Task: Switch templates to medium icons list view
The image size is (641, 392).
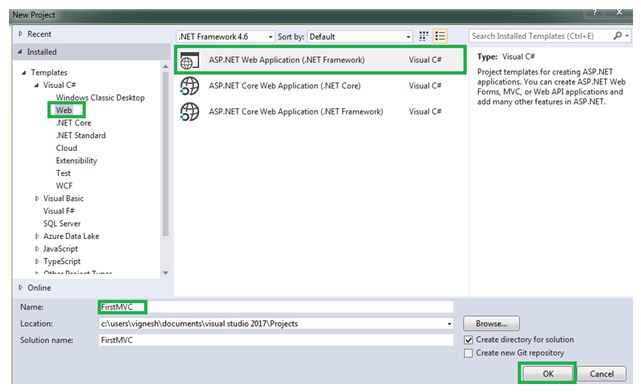Action: click(x=440, y=36)
